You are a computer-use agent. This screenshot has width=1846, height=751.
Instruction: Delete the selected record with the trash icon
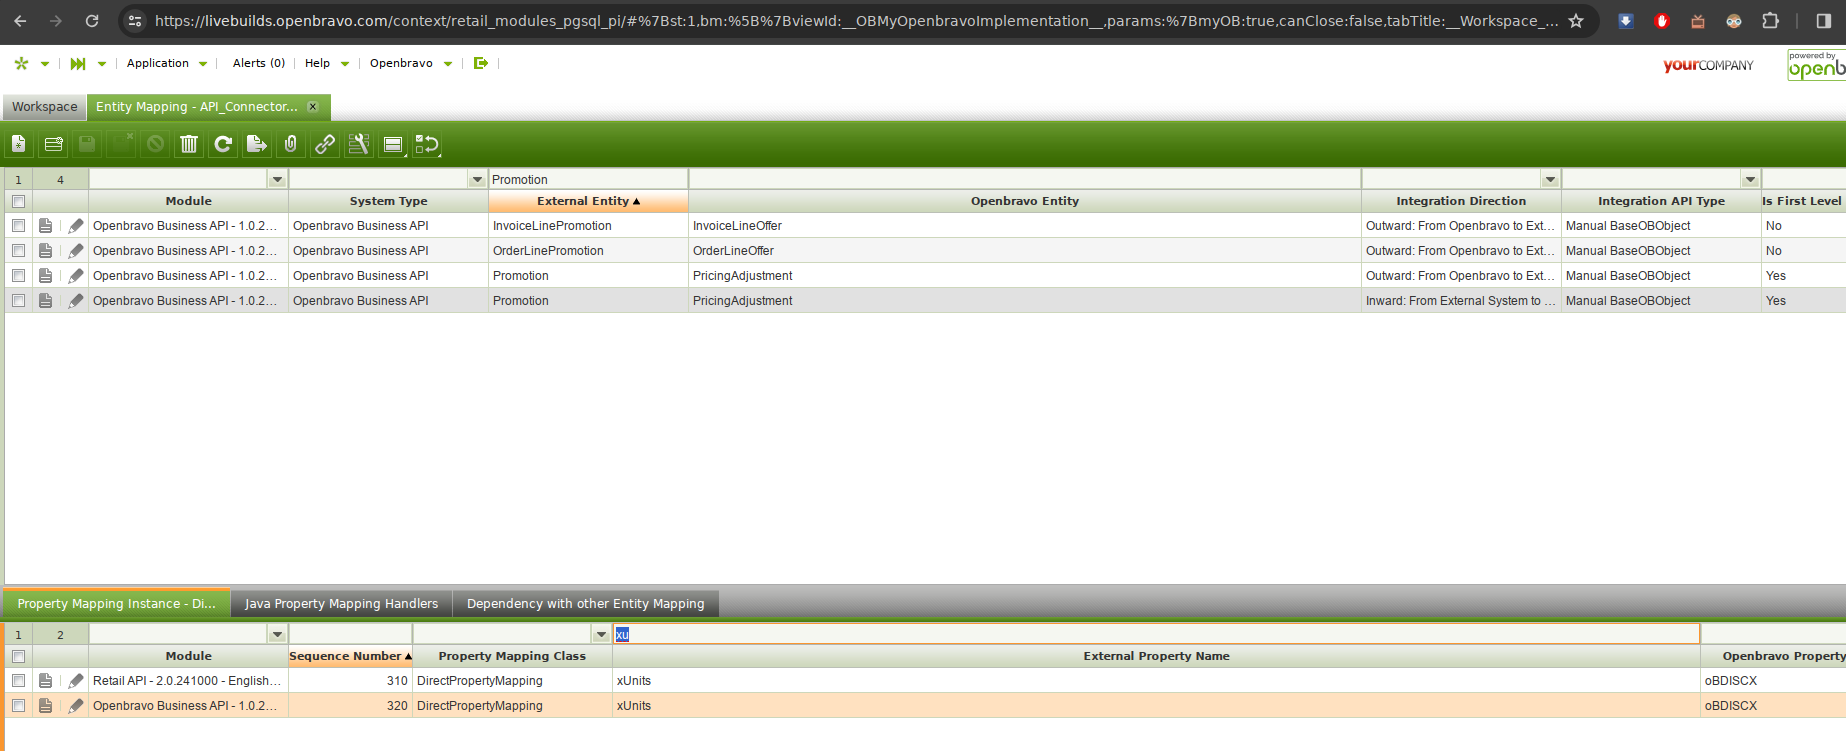(189, 145)
